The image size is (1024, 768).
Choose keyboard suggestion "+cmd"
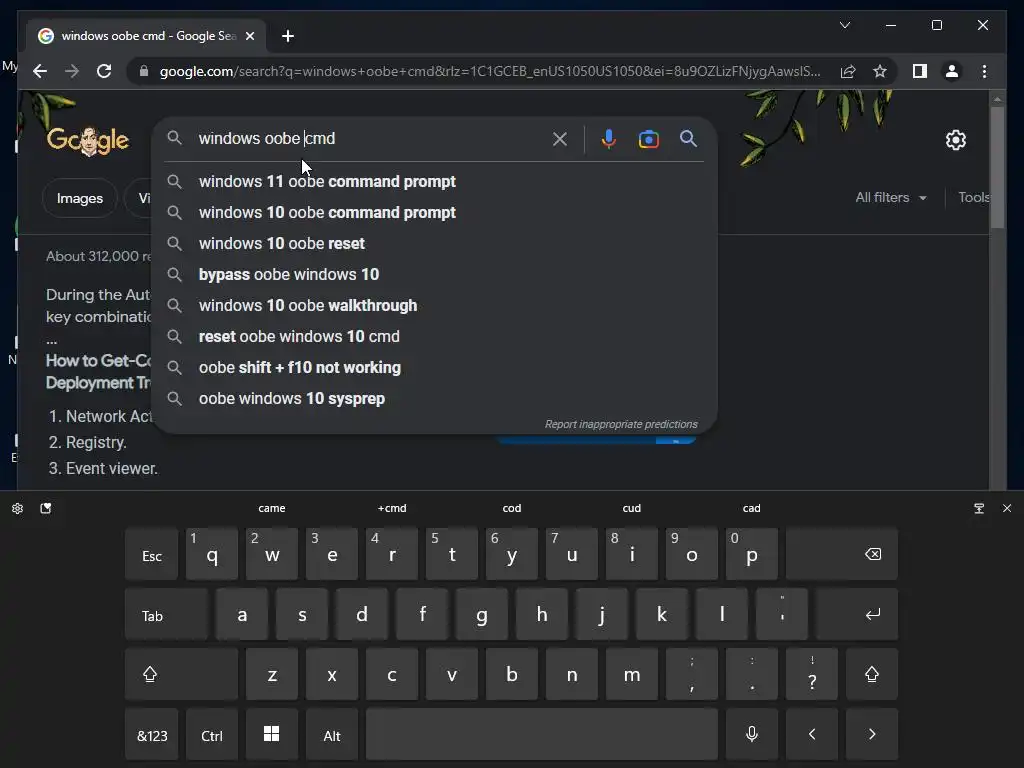(392, 508)
